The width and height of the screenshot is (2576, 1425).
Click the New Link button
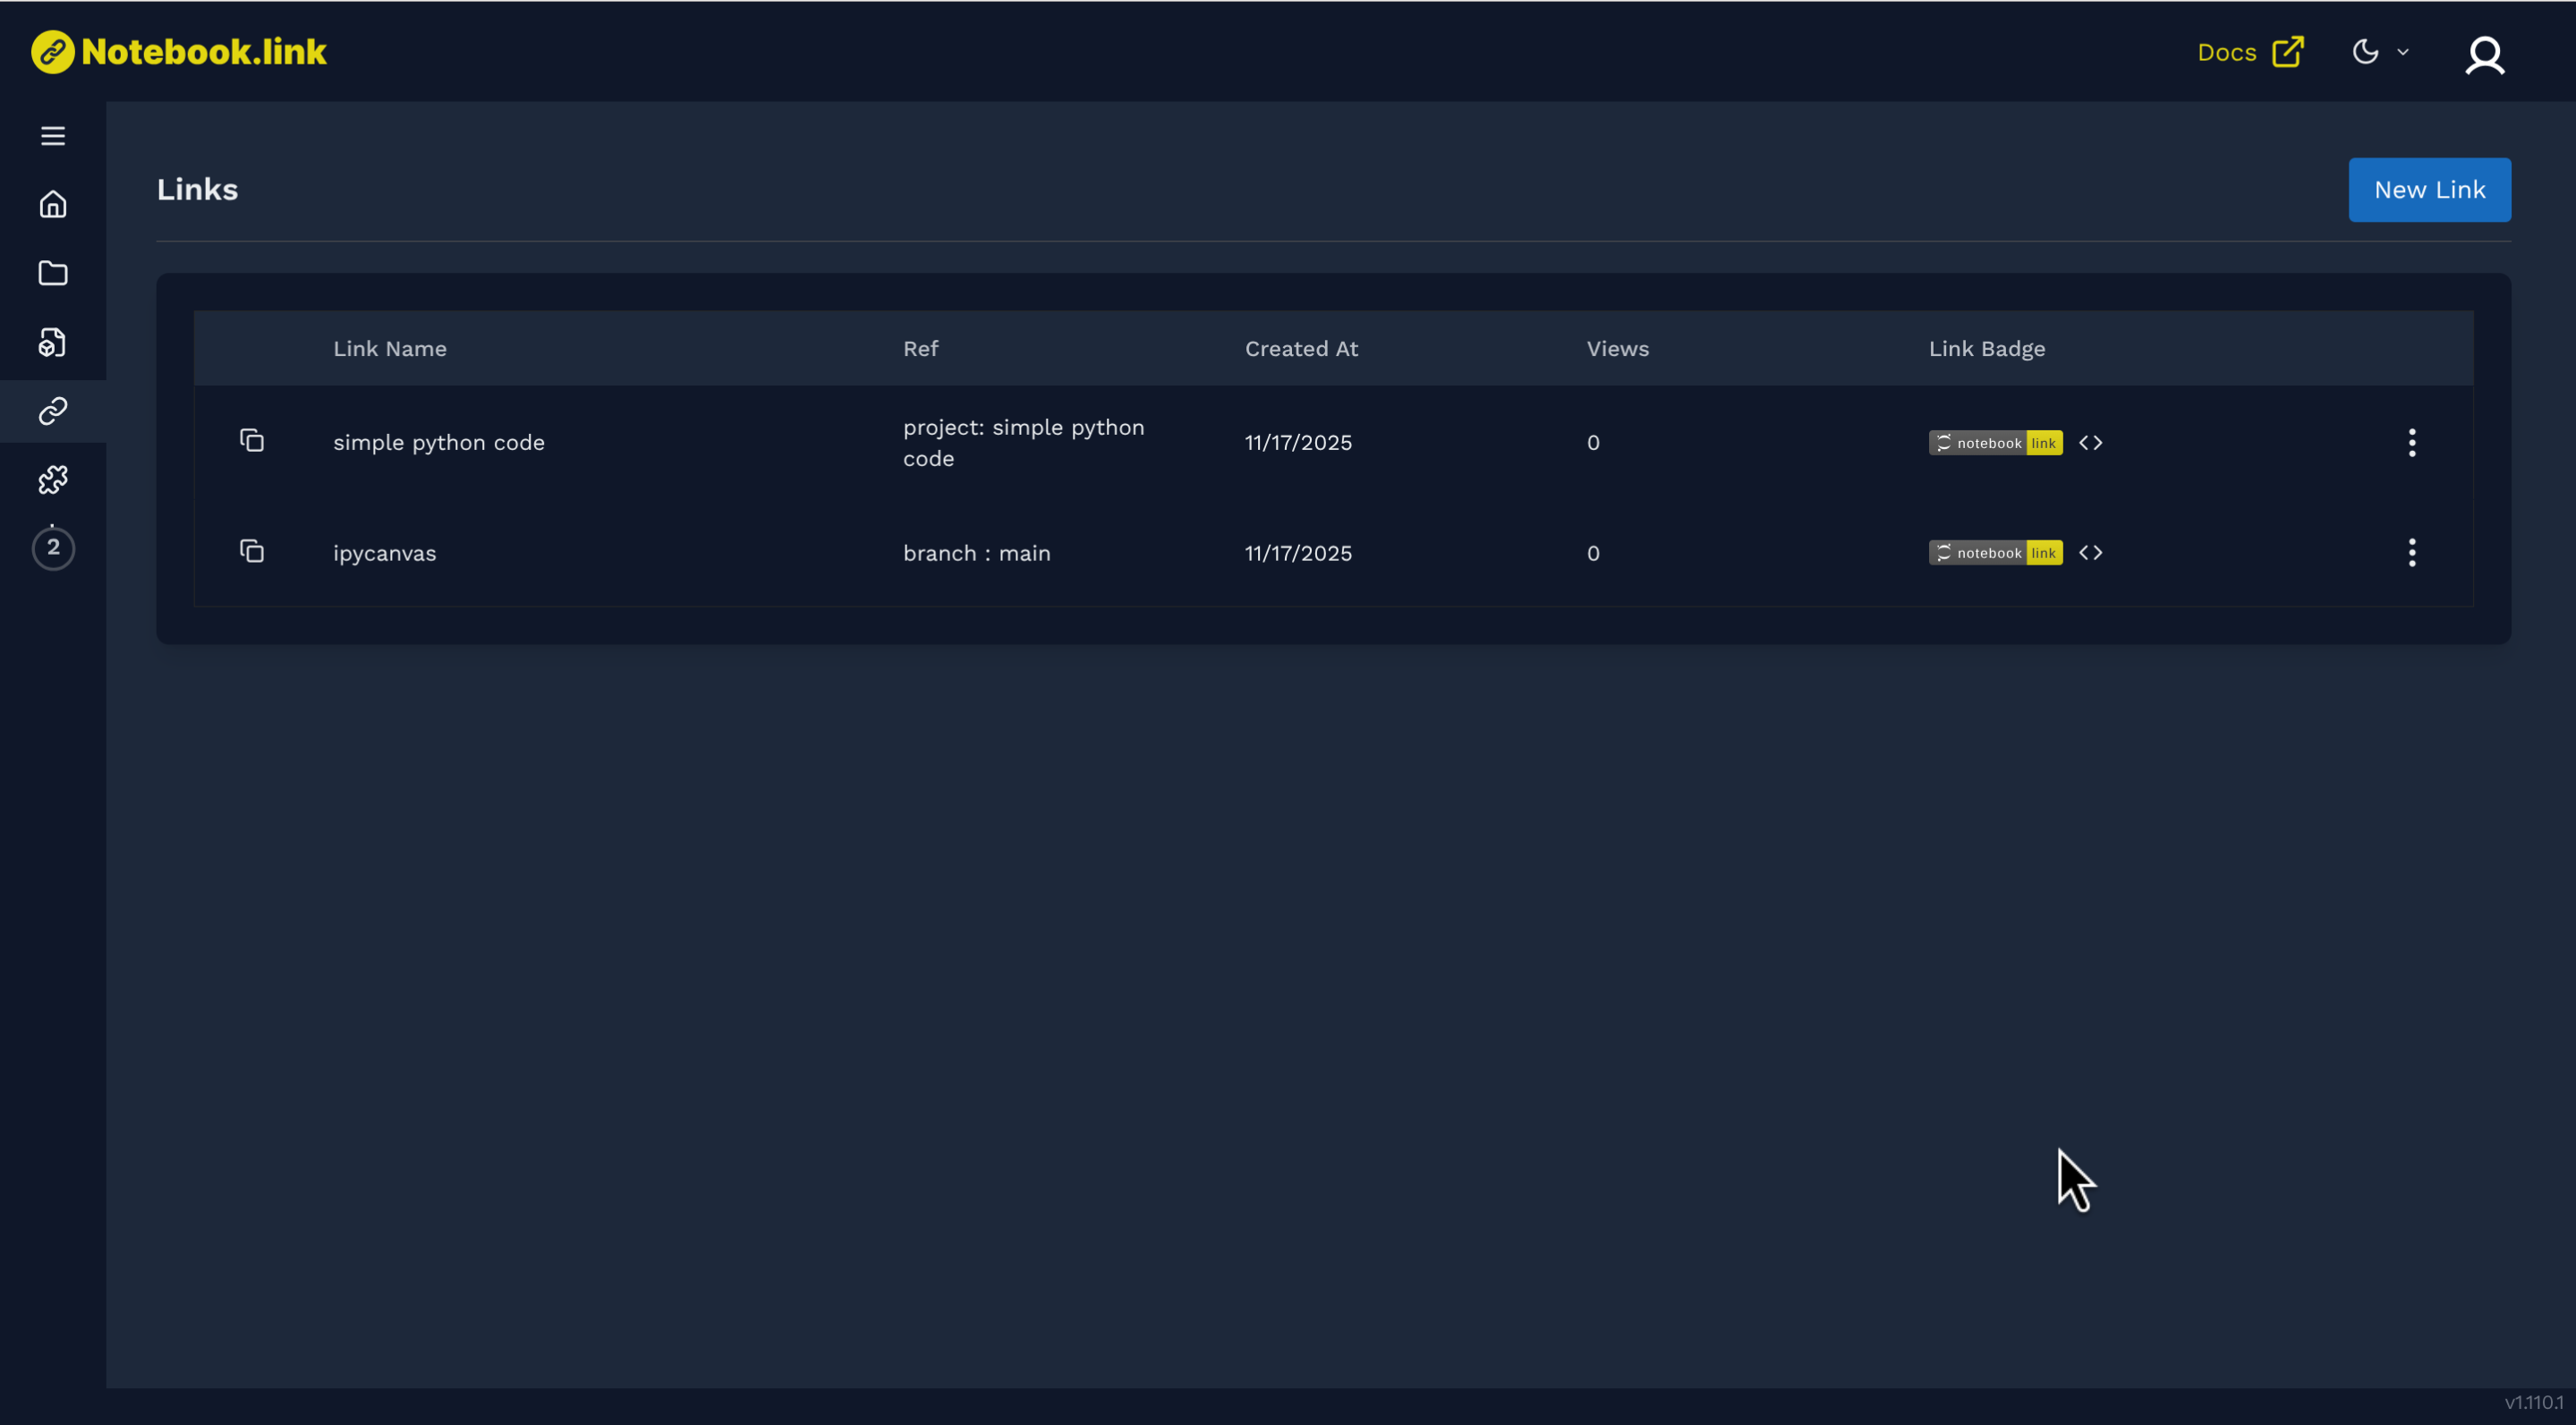tap(2429, 190)
